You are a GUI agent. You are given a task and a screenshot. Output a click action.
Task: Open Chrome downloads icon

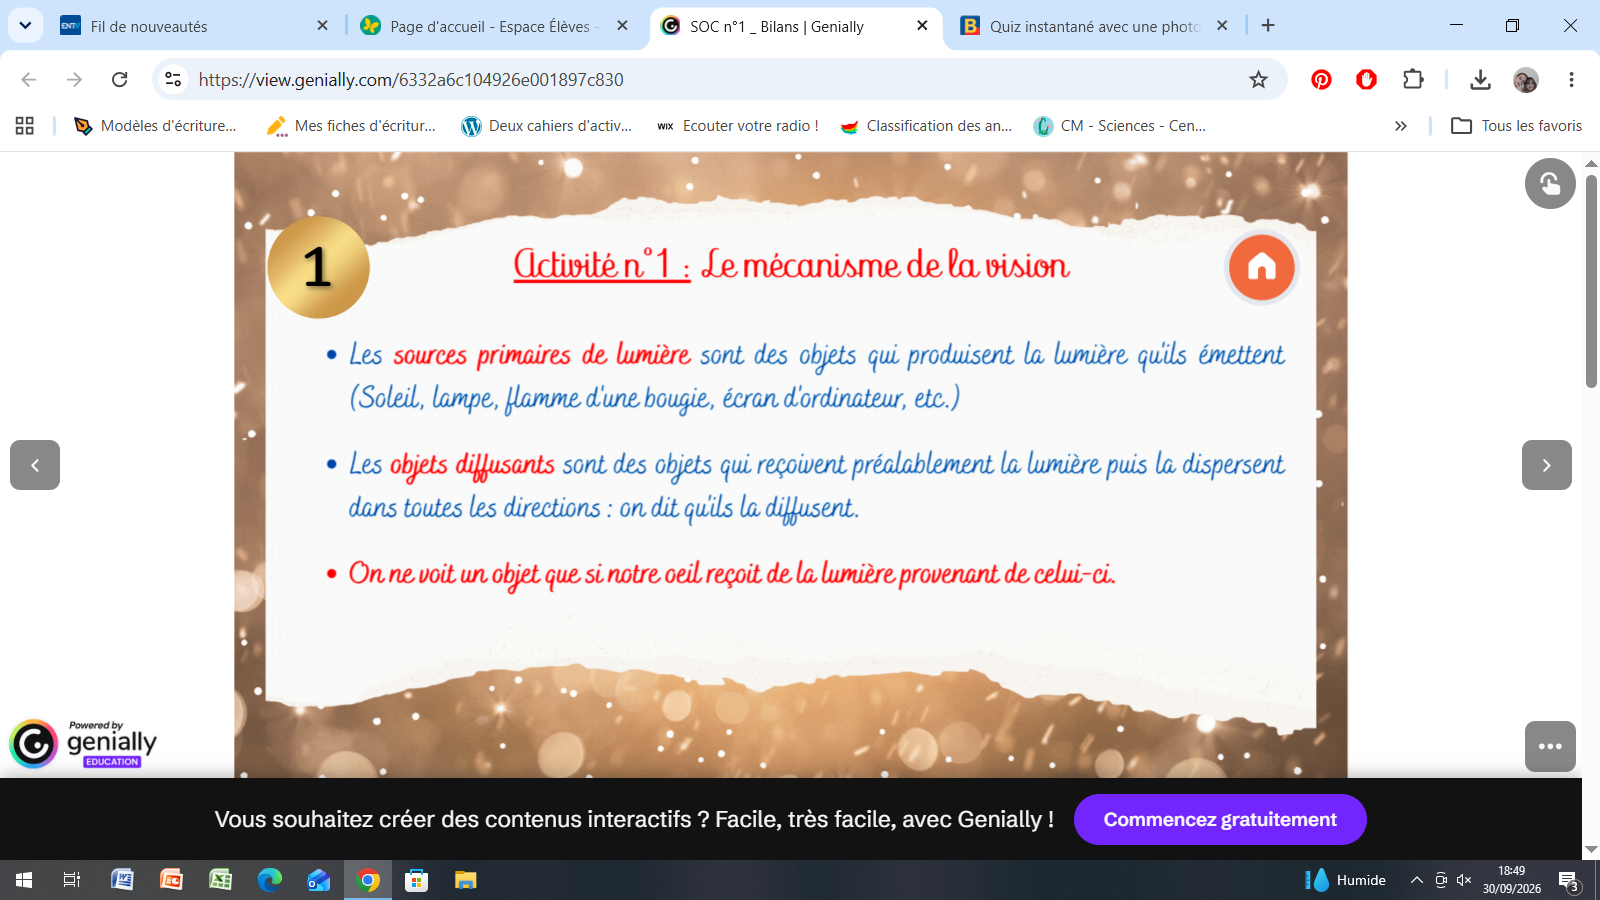[x=1480, y=80]
